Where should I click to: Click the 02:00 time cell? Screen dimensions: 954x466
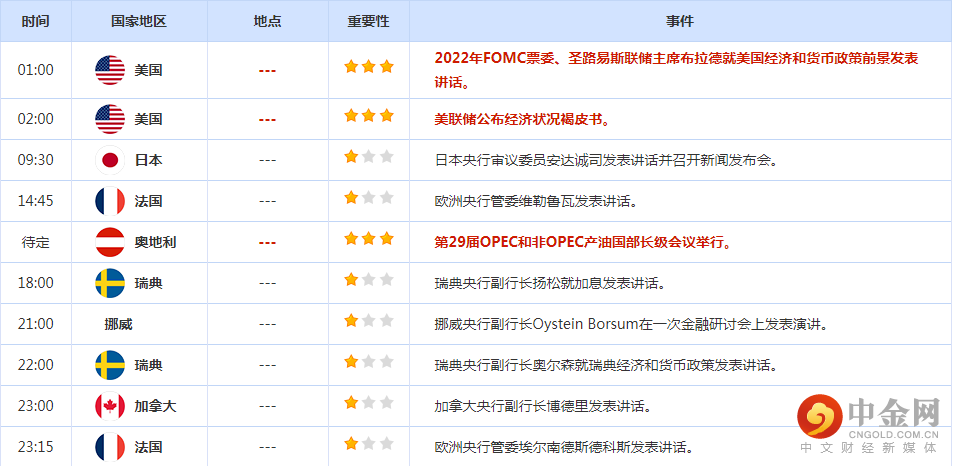(x=36, y=119)
